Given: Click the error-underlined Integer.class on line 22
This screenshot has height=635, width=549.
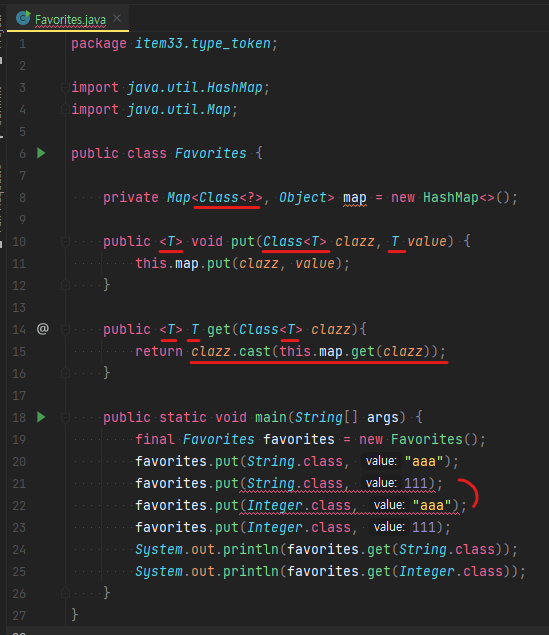Looking at the screenshot, I should (299, 505).
